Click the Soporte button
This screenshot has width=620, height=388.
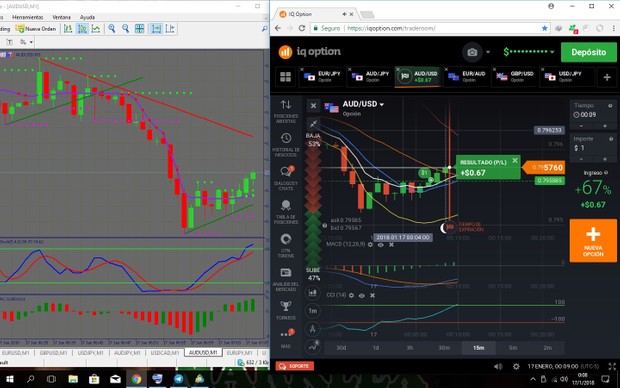pos(295,366)
